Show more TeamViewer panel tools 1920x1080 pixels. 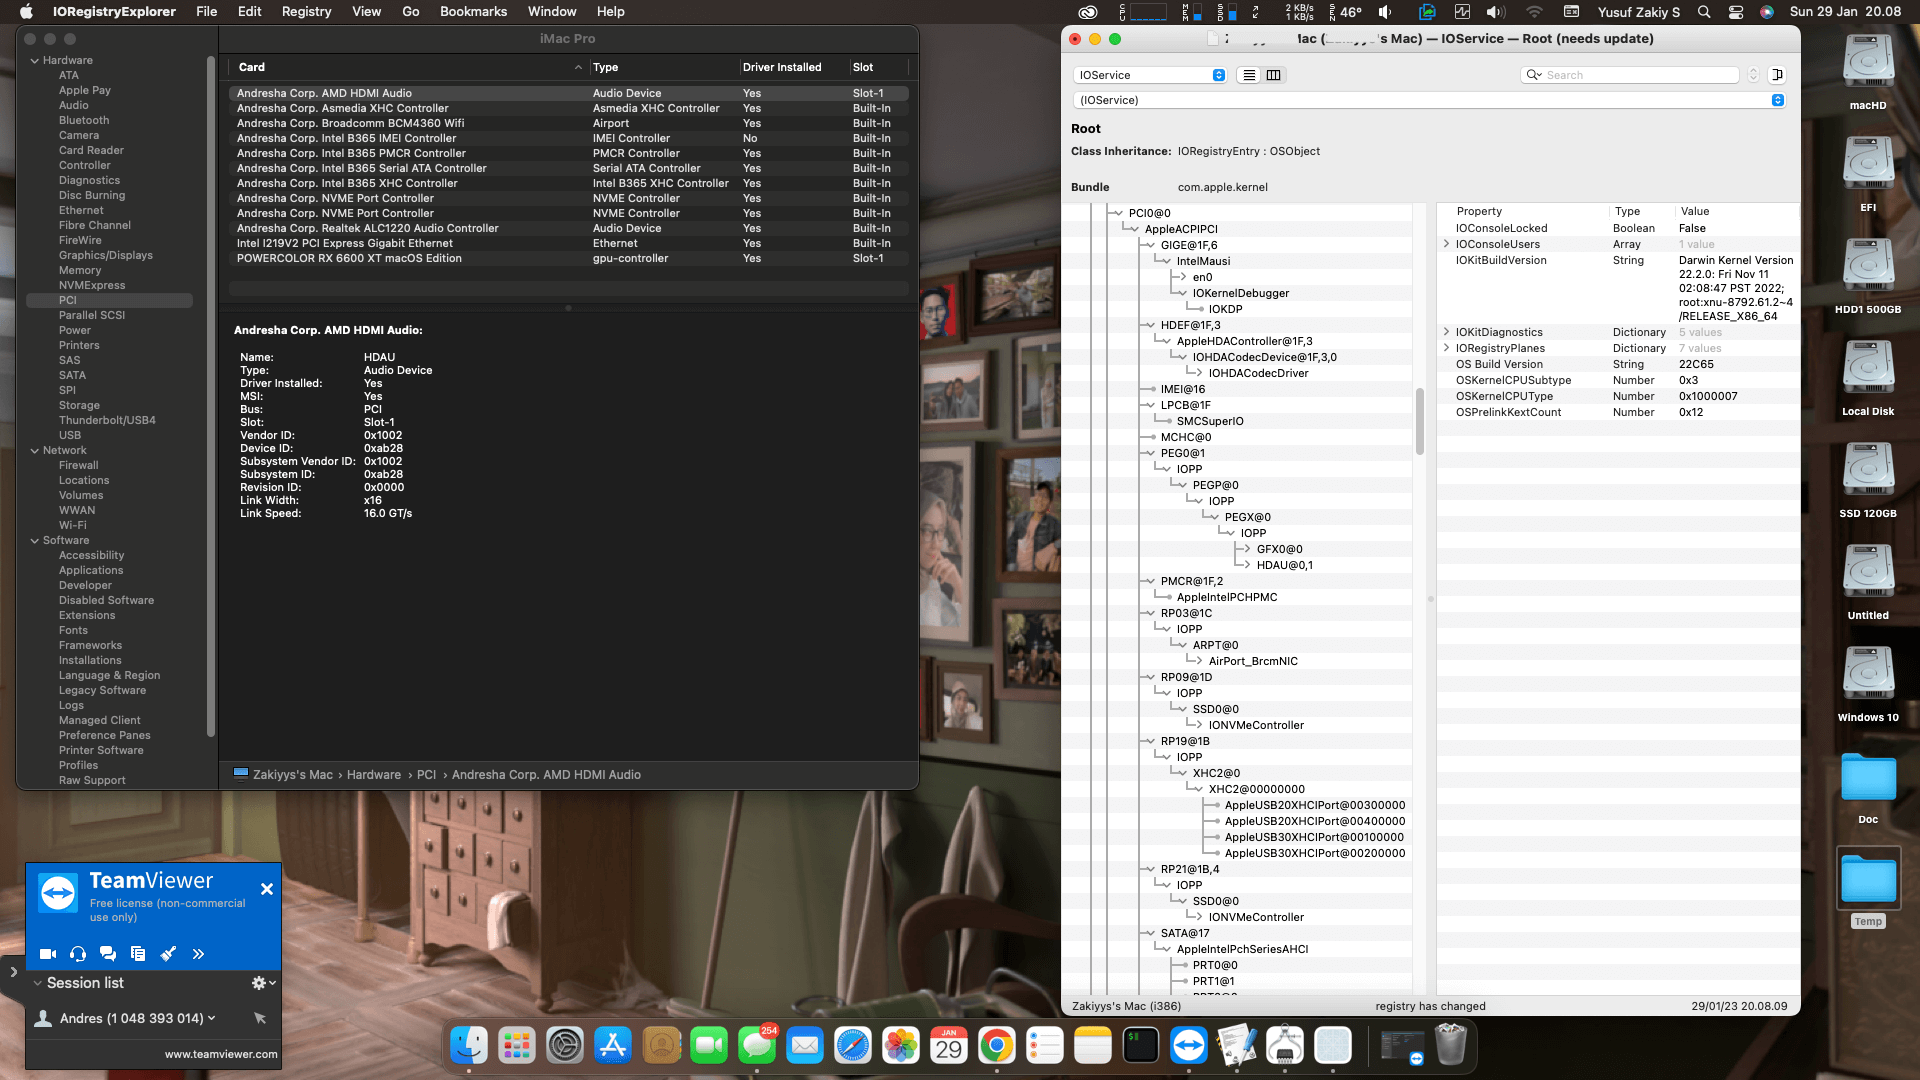[x=198, y=954]
